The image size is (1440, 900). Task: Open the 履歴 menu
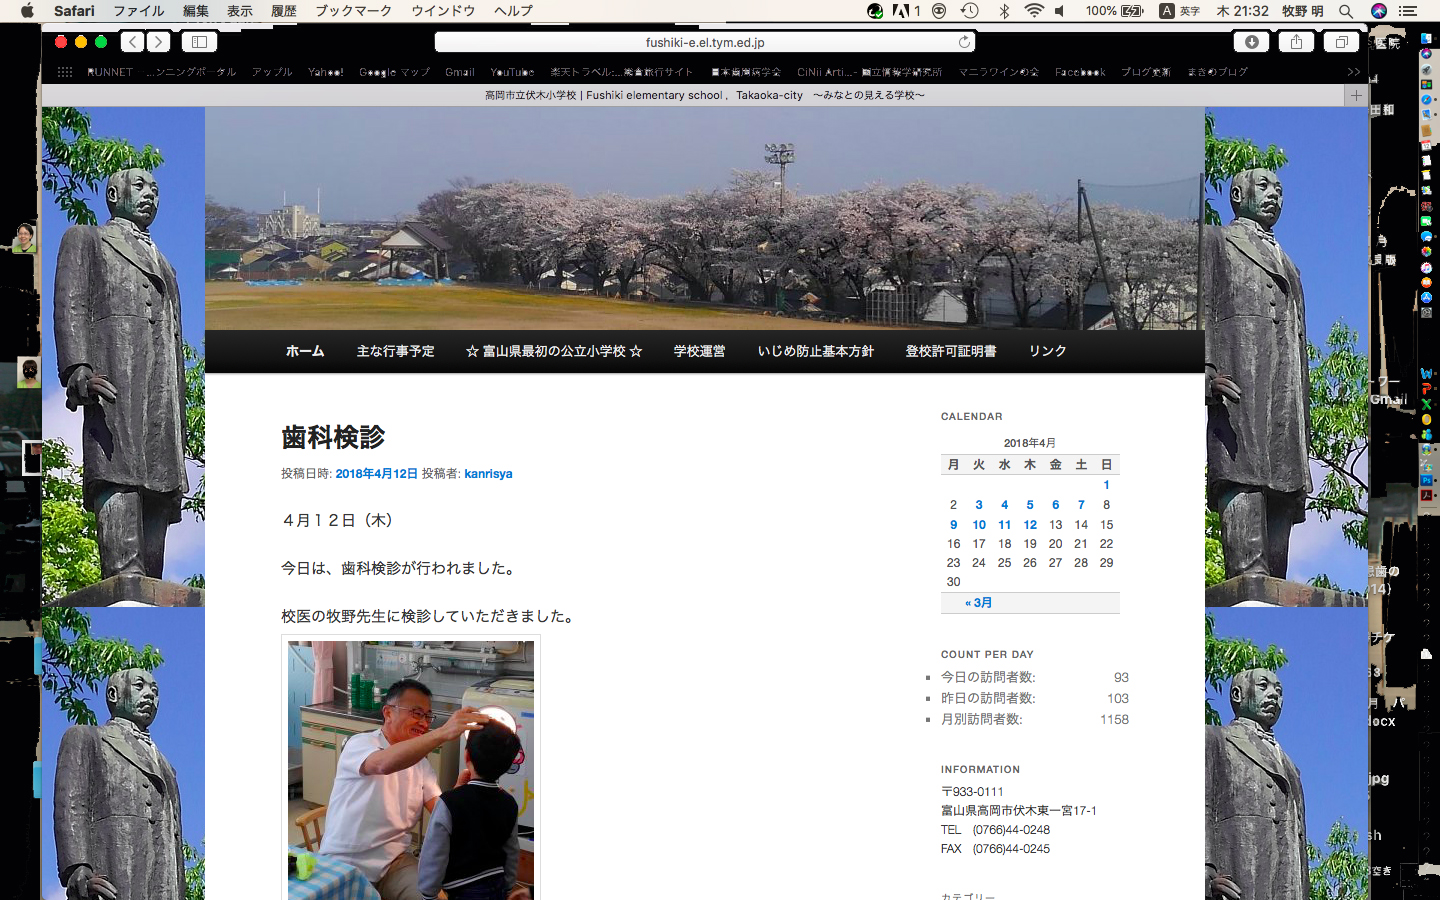284,11
